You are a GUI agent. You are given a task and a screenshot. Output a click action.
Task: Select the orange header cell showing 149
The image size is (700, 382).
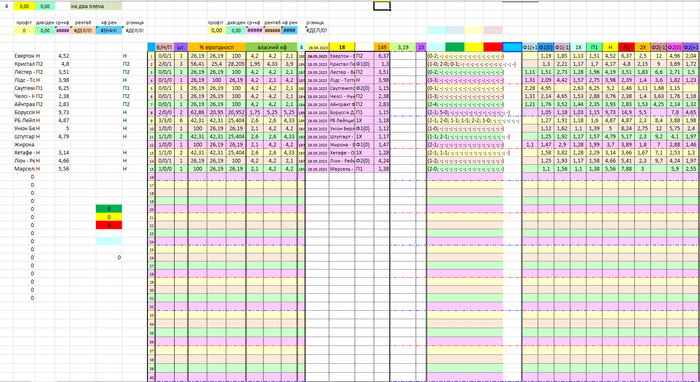coord(382,47)
